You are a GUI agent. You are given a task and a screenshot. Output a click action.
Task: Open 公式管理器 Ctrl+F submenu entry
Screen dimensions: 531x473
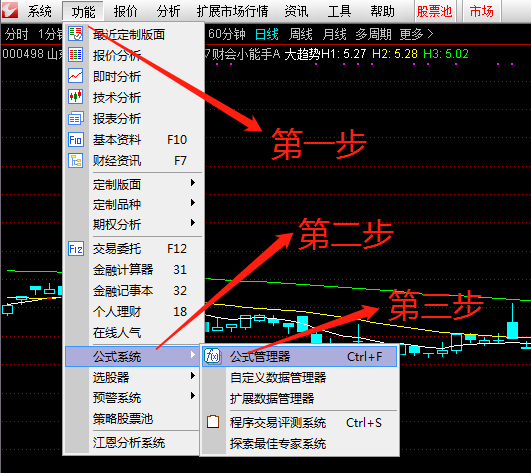(299, 356)
